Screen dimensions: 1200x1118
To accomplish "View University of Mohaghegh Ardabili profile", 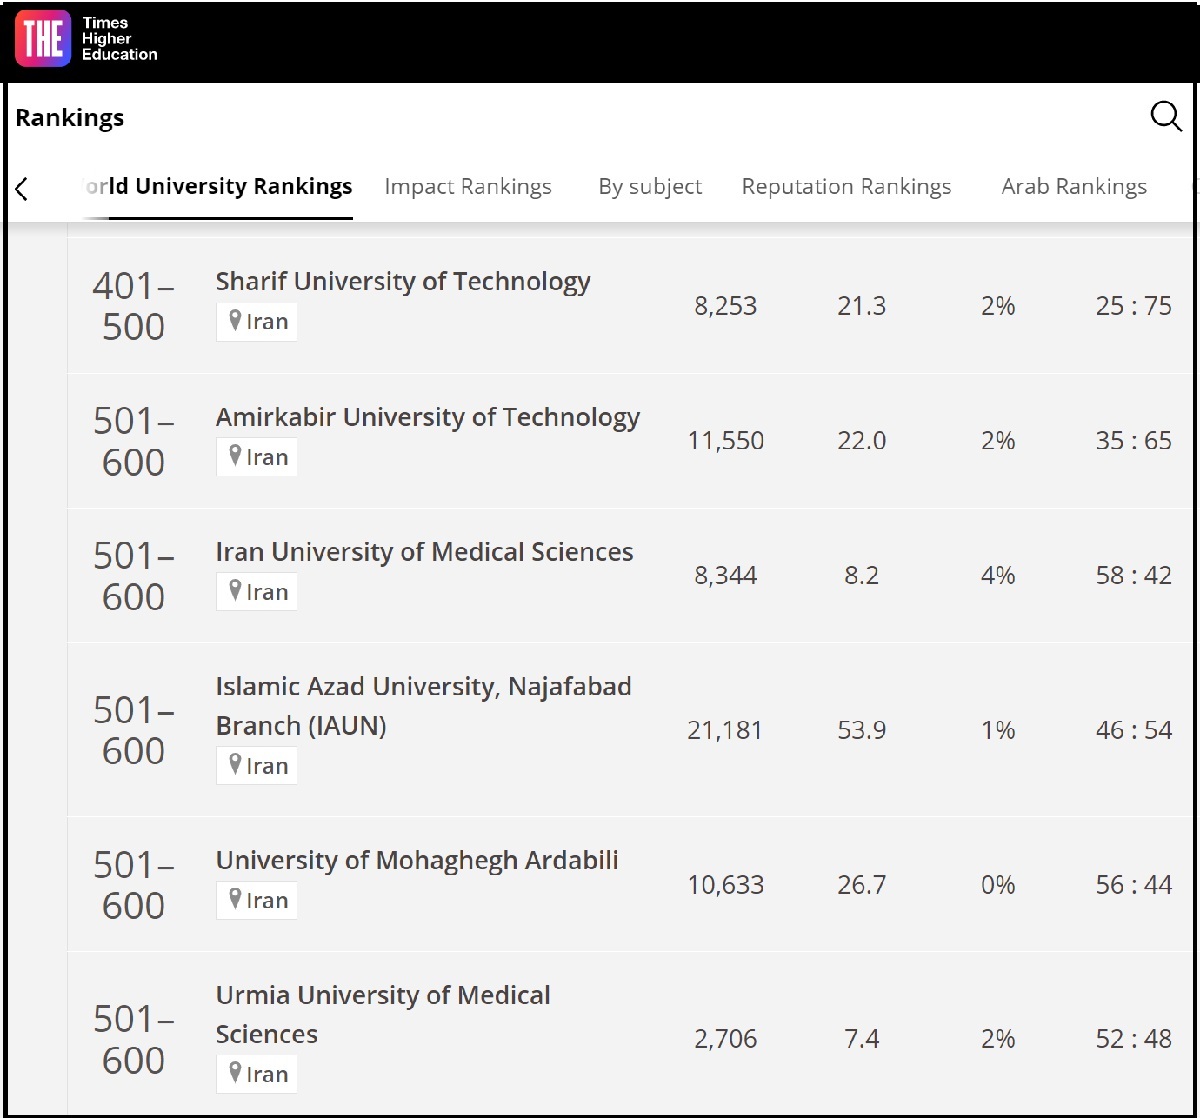I will click(x=417, y=860).
